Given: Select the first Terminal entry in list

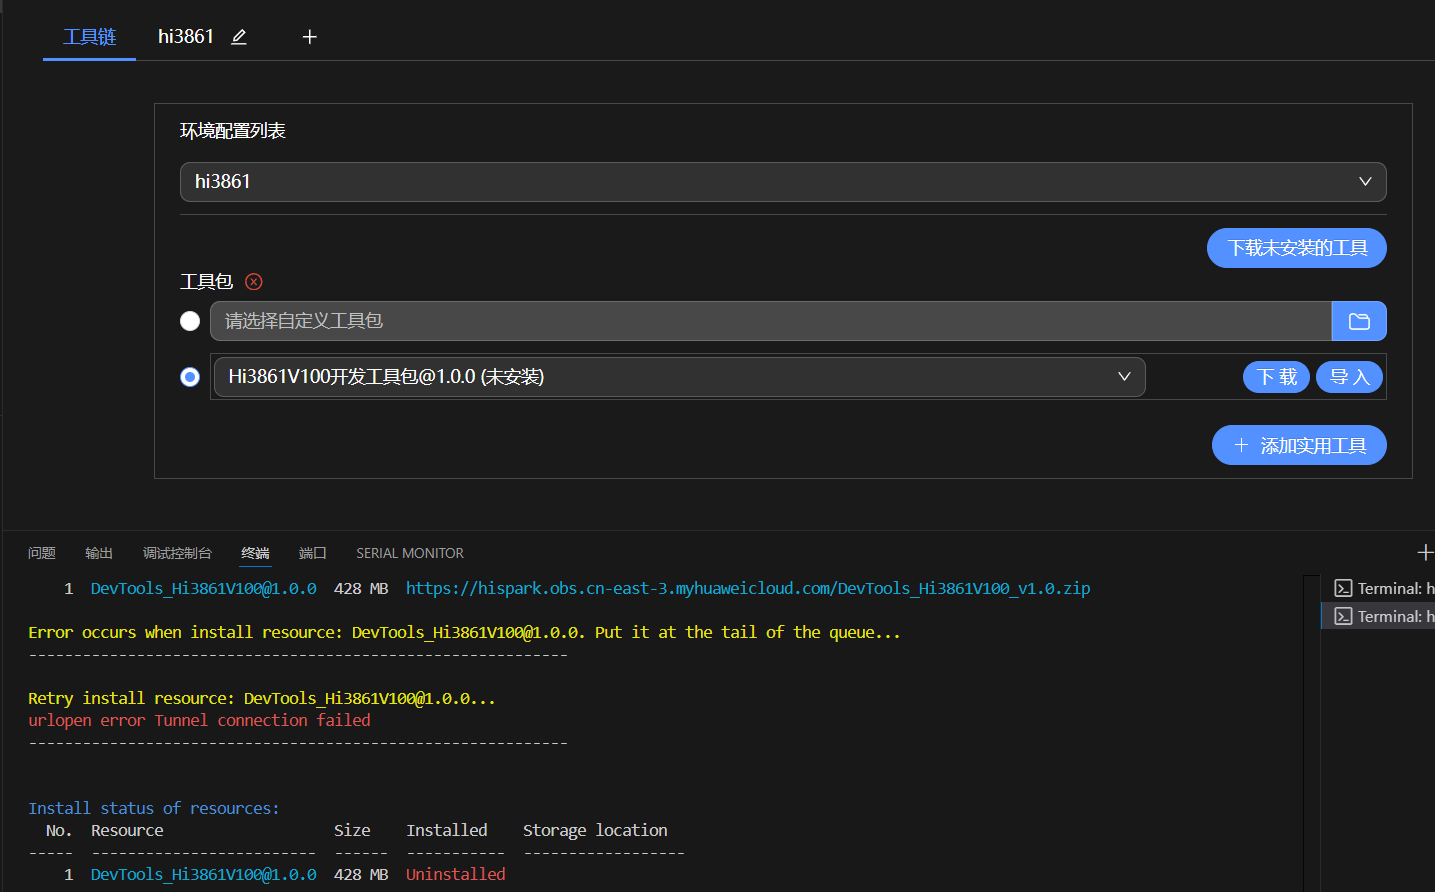Looking at the screenshot, I should [1384, 588].
